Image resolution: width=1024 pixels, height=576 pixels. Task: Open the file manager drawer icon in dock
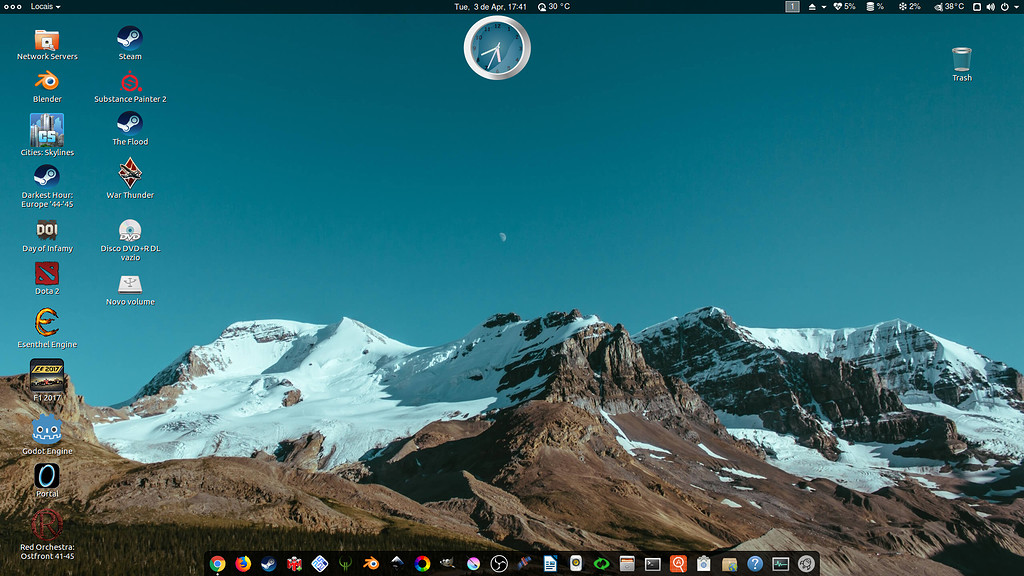tap(627, 564)
